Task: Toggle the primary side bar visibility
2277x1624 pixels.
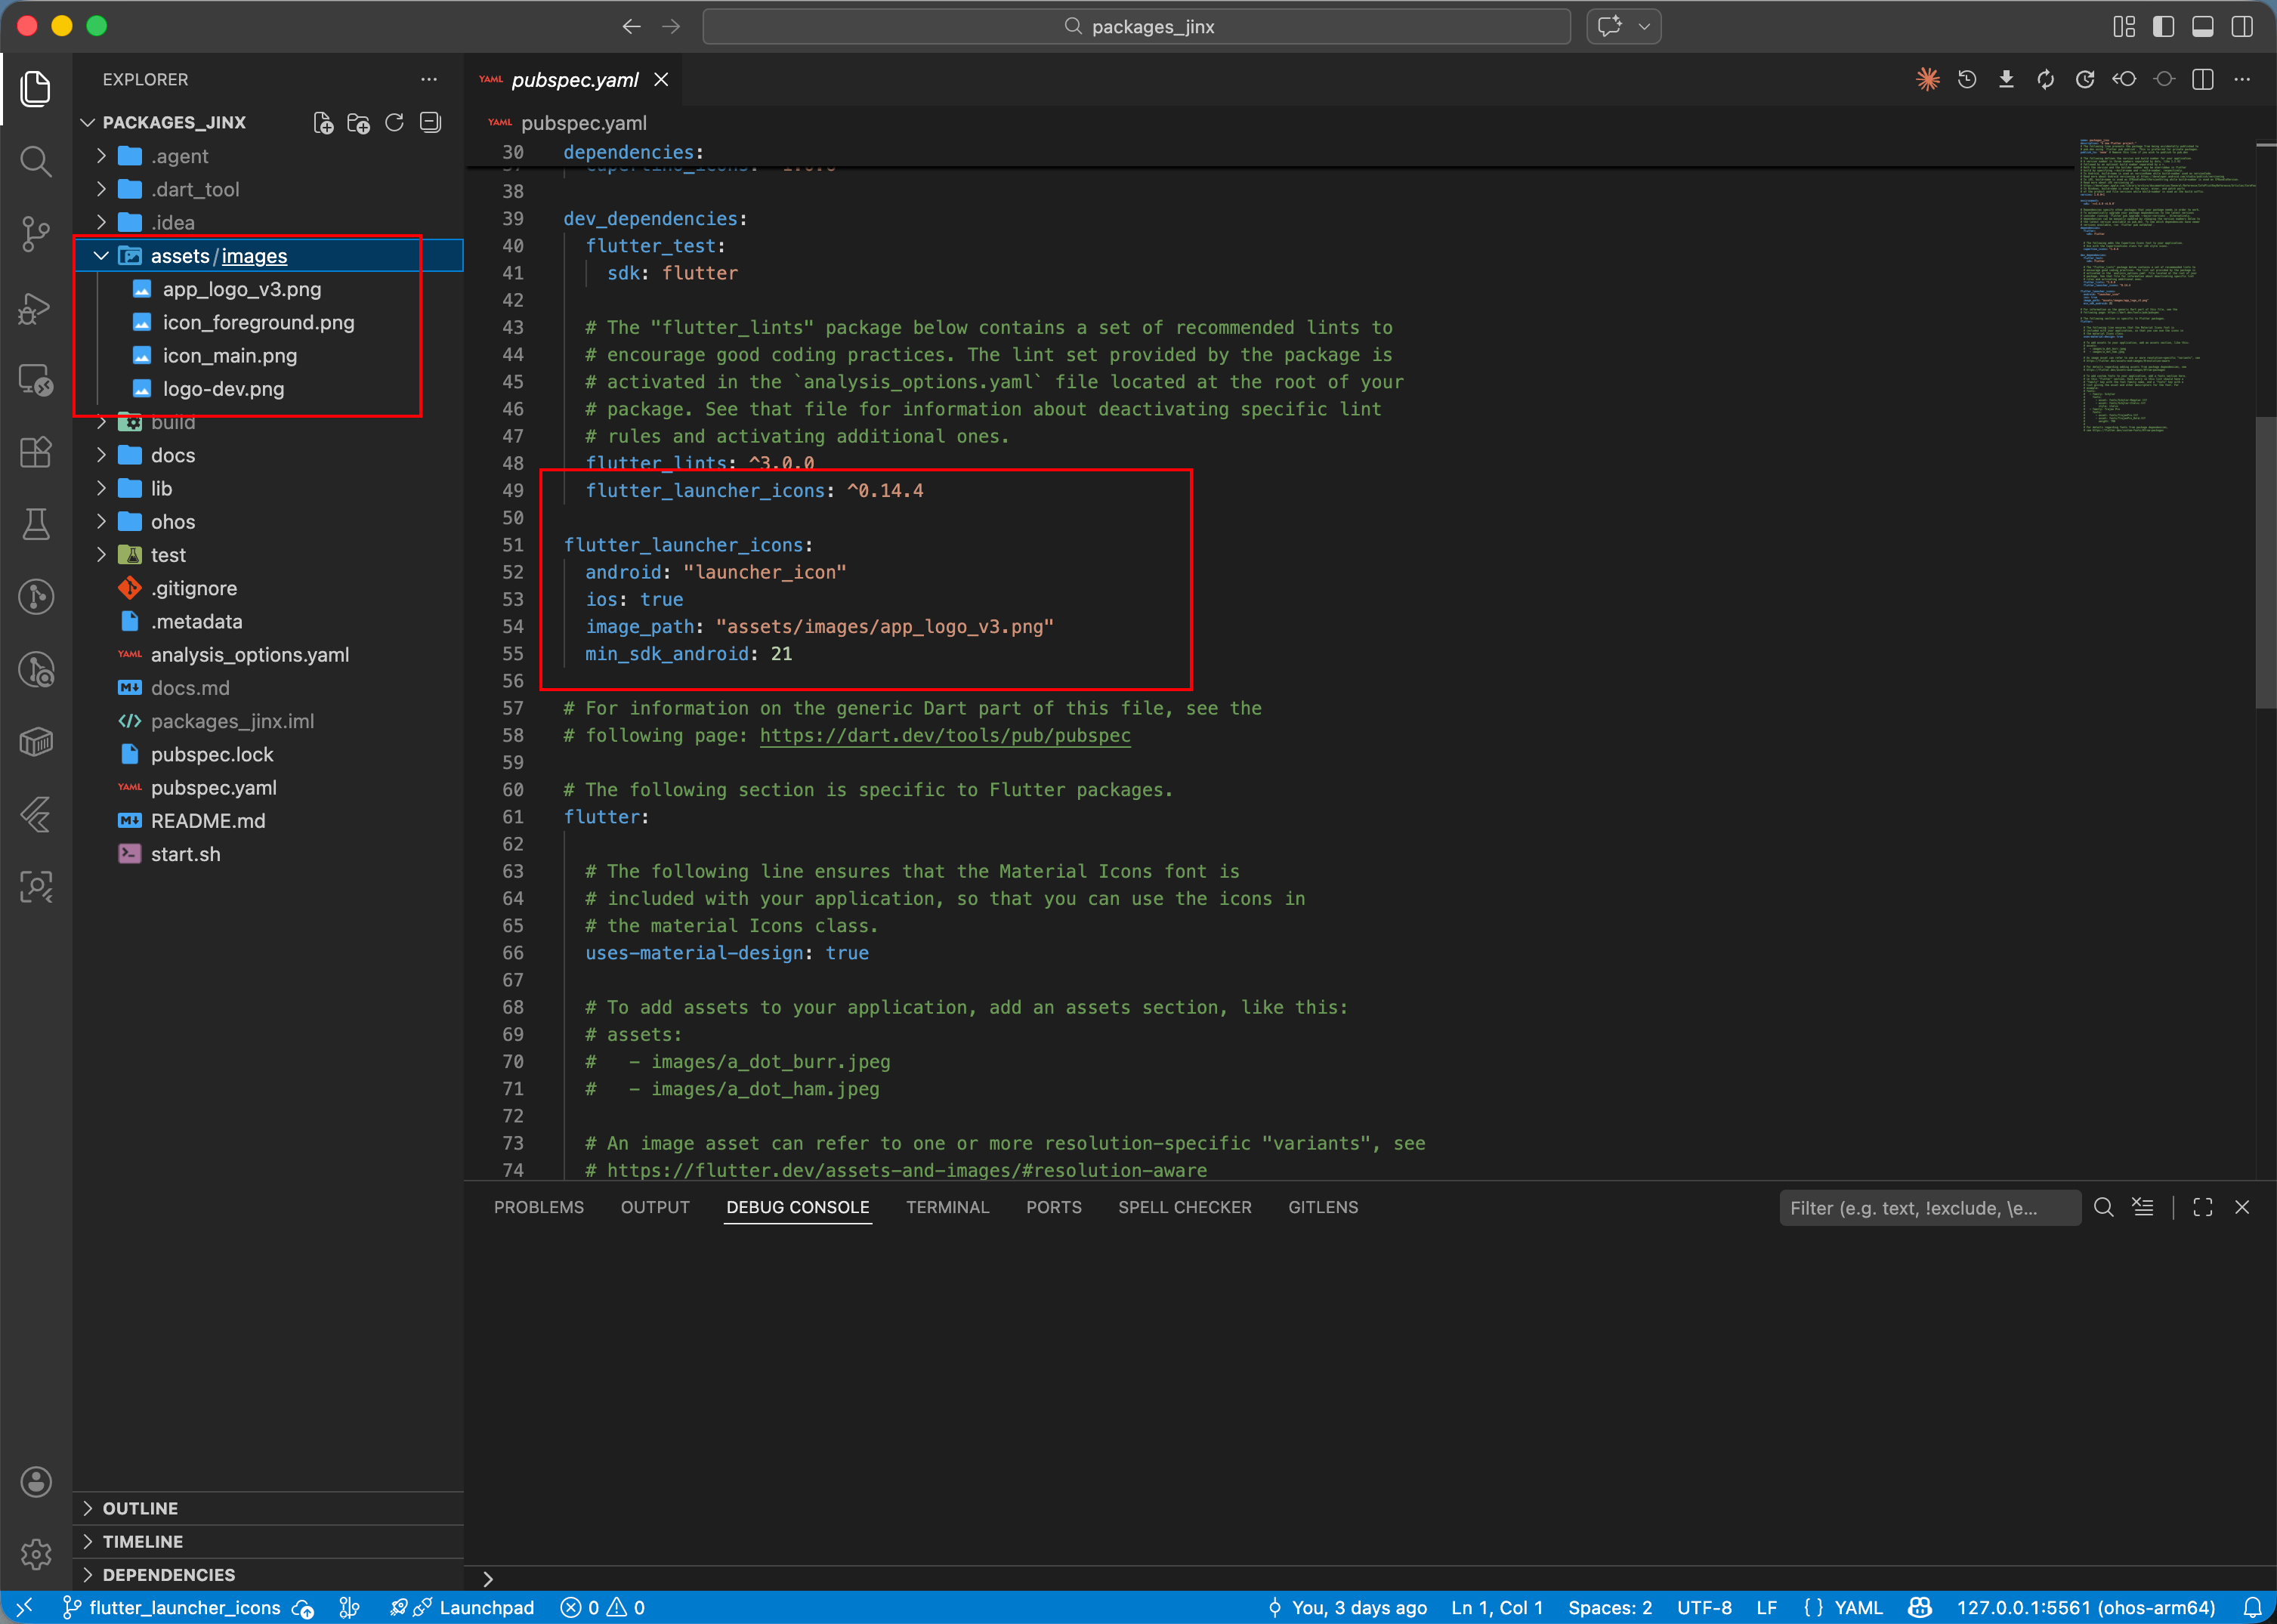Action: tap(2163, 27)
